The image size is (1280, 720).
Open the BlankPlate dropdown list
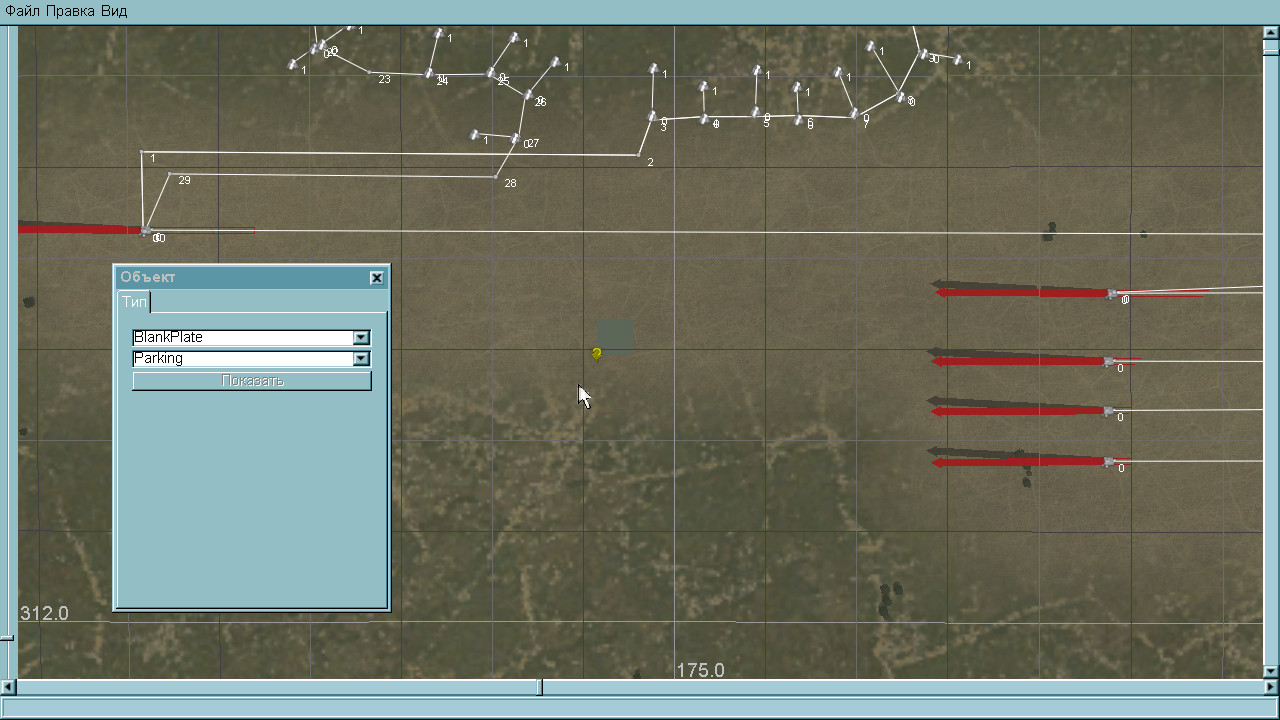pyautogui.click(x=361, y=338)
